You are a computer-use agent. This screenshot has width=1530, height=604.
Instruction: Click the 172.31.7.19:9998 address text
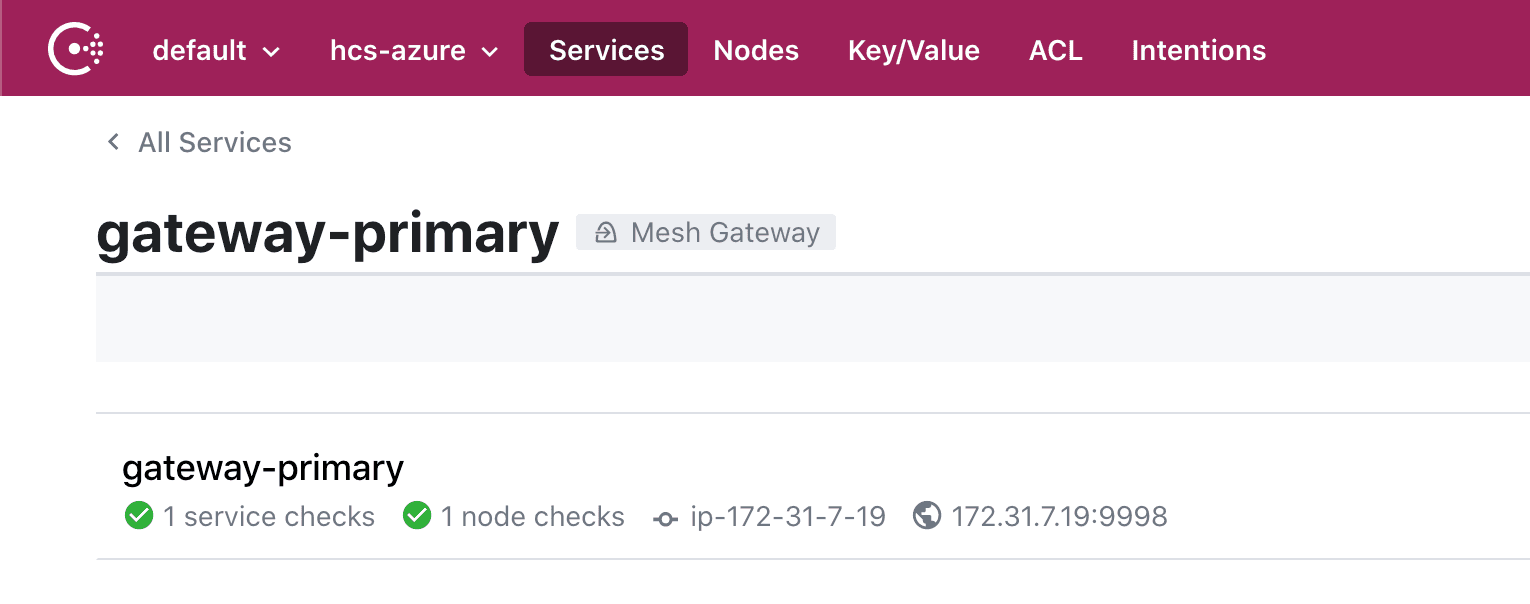click(1059, 516)
